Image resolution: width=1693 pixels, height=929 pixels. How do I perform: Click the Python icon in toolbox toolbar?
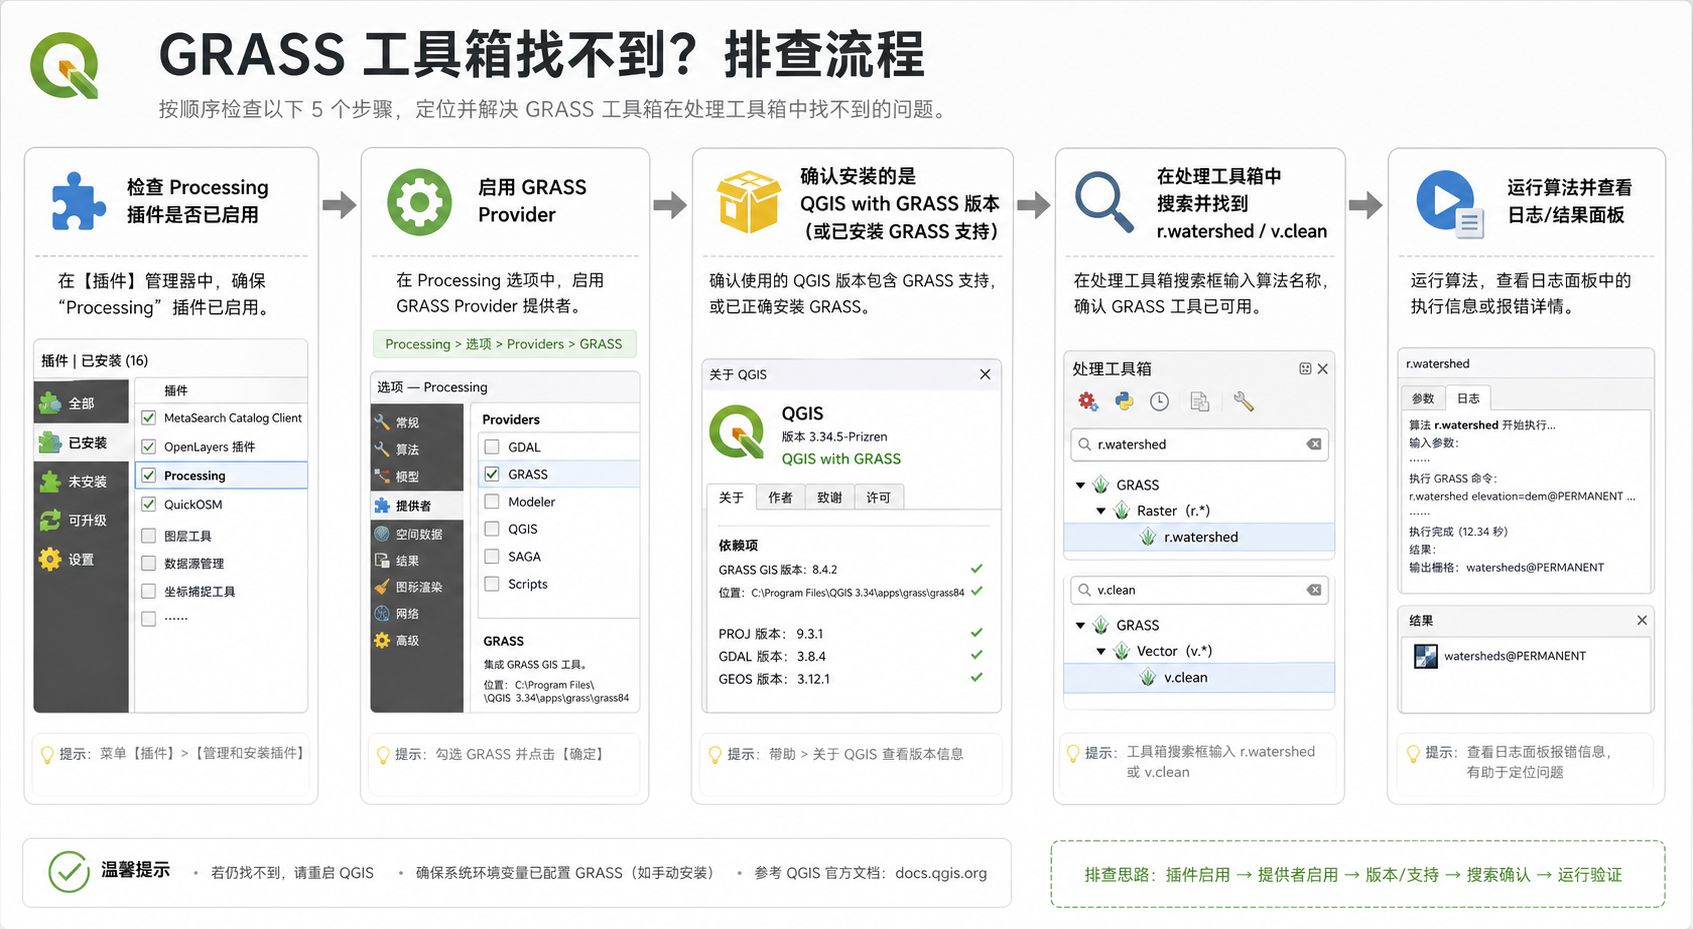(x=1124, y=401)
